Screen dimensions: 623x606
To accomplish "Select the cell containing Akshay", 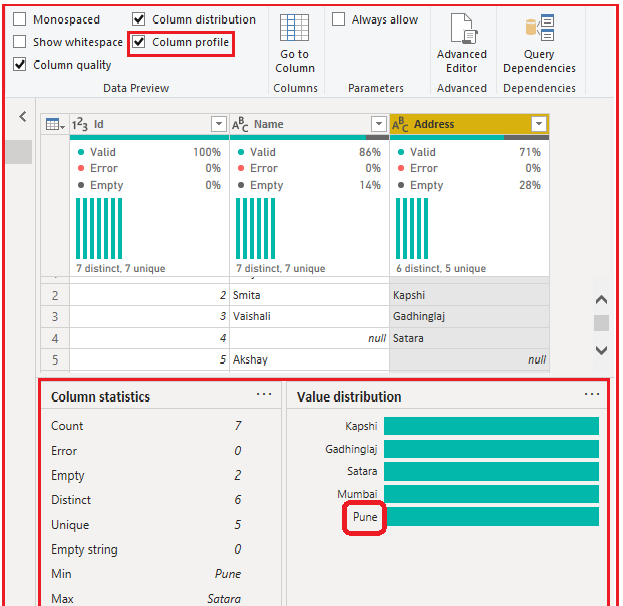I will (x=309, y=360).
